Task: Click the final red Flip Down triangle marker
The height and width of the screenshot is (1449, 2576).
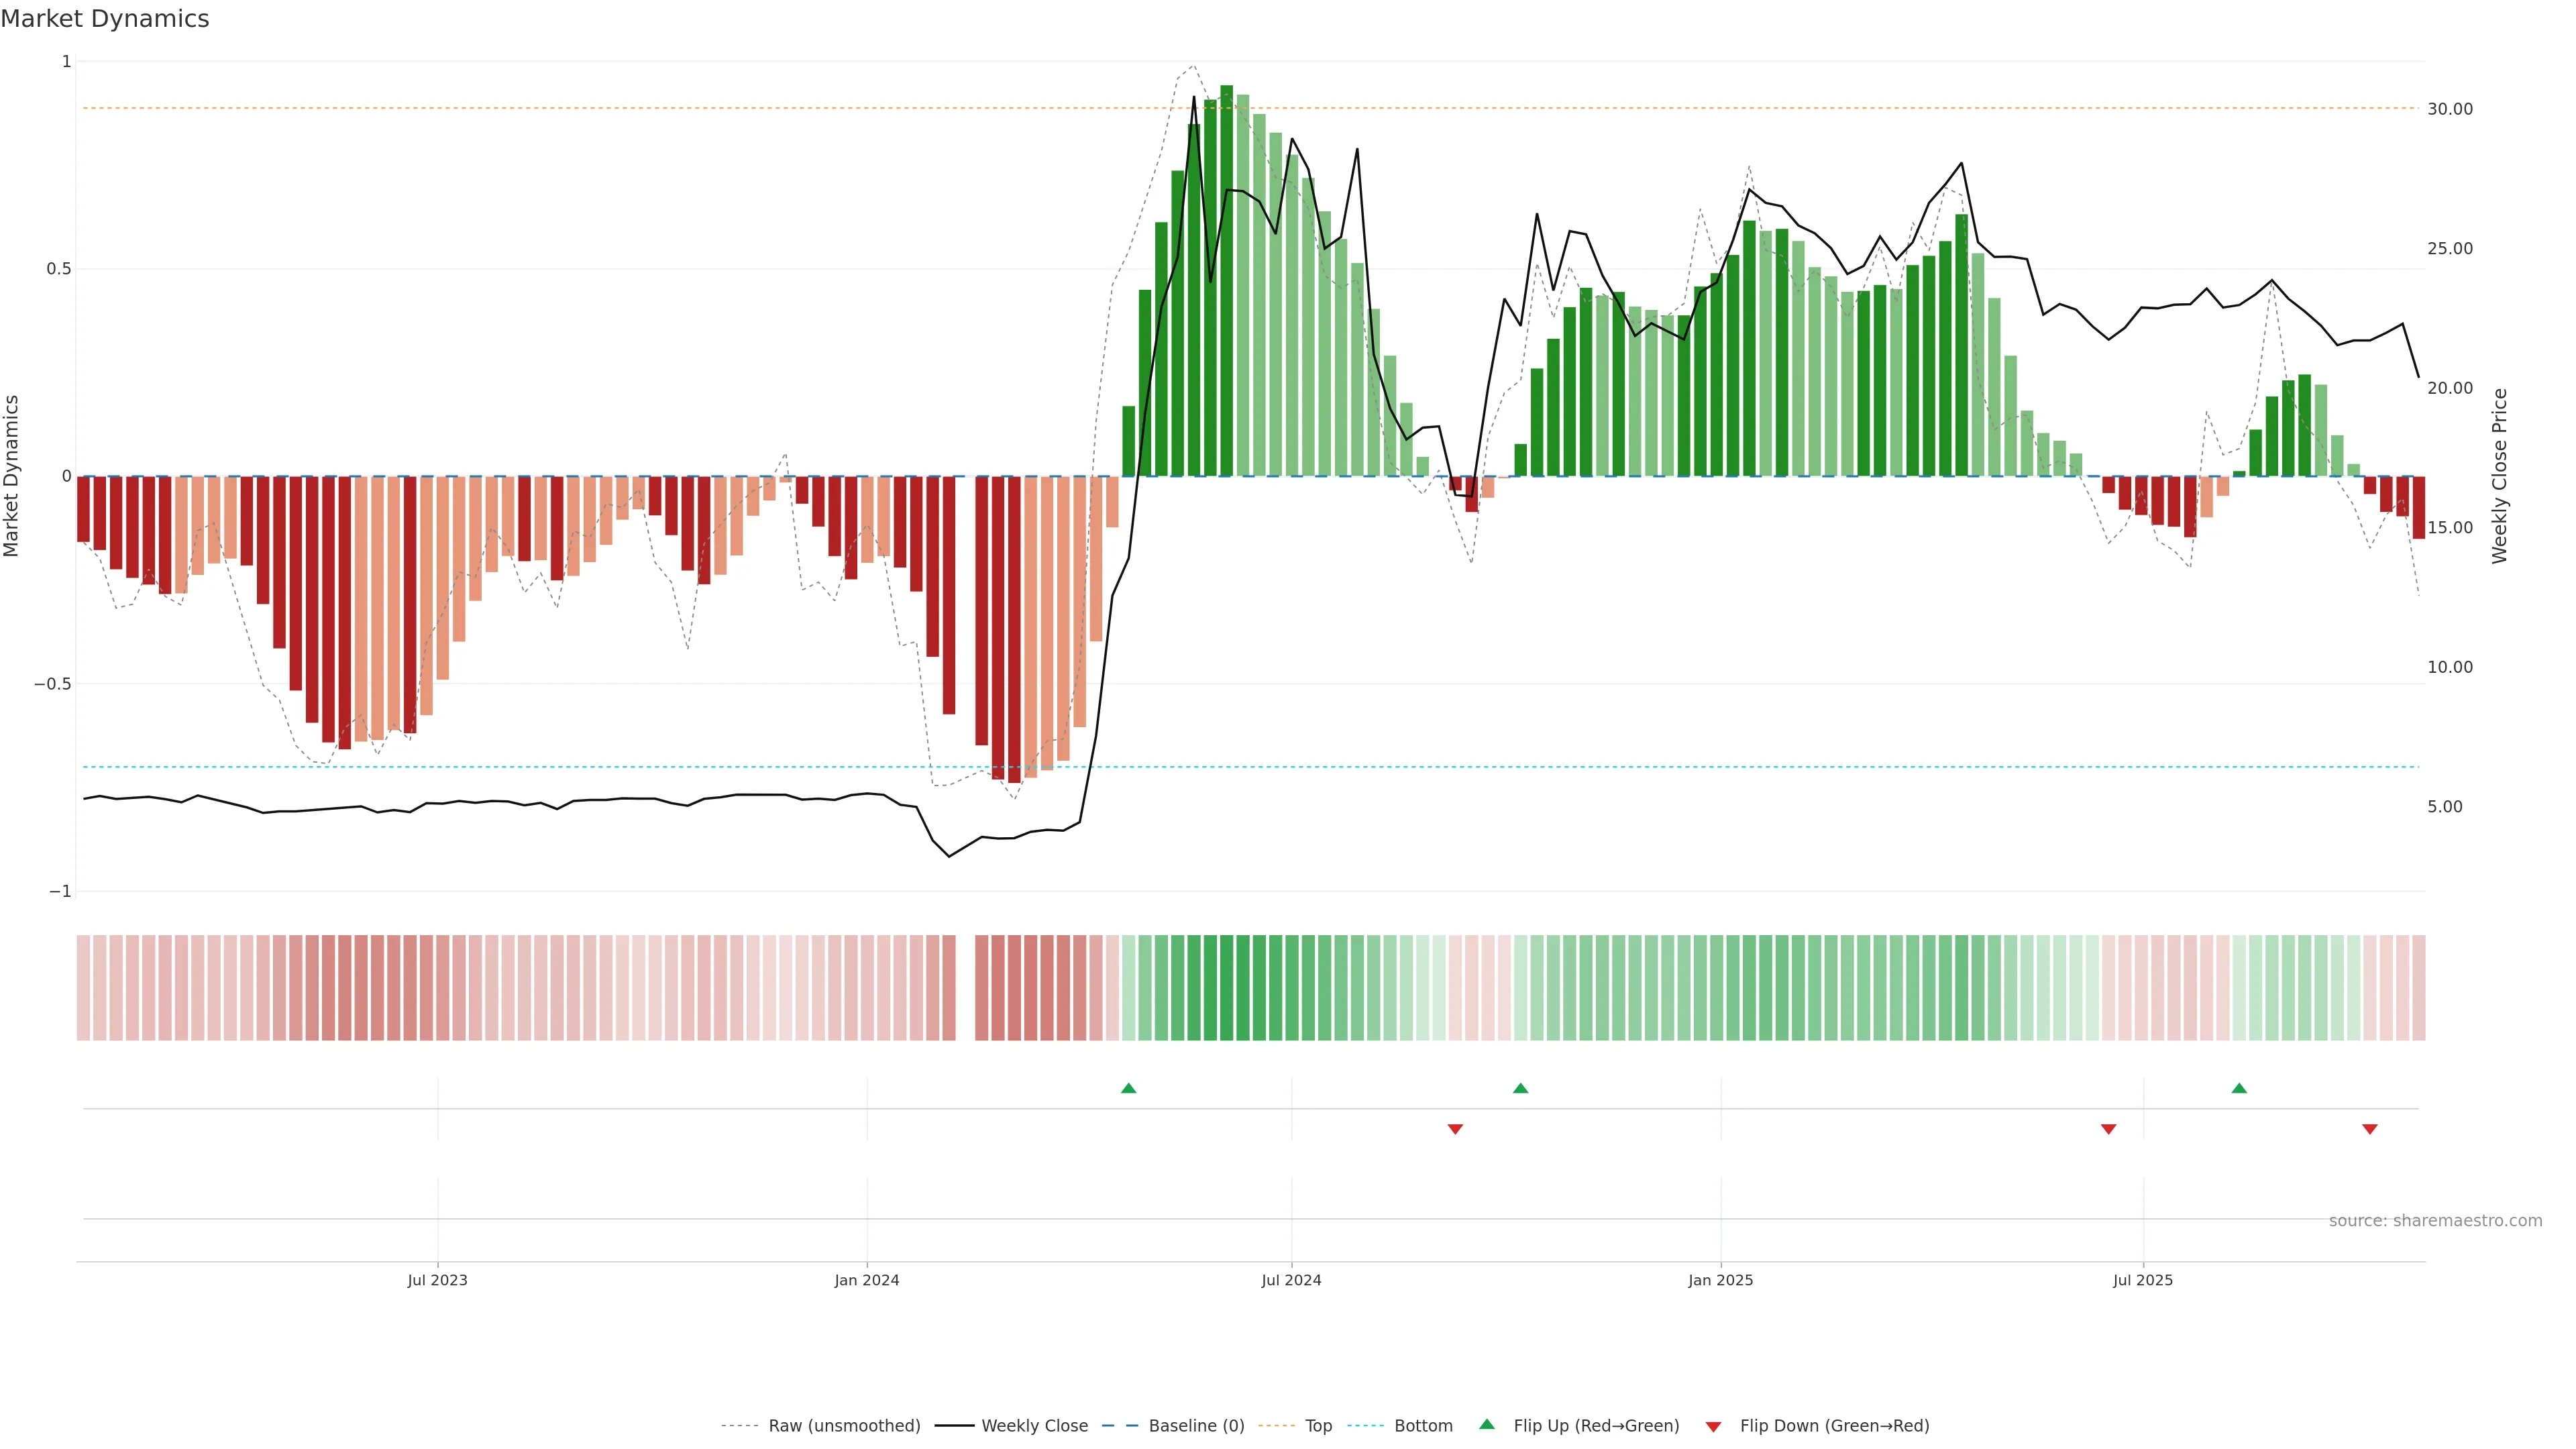Action: 2369,1129
